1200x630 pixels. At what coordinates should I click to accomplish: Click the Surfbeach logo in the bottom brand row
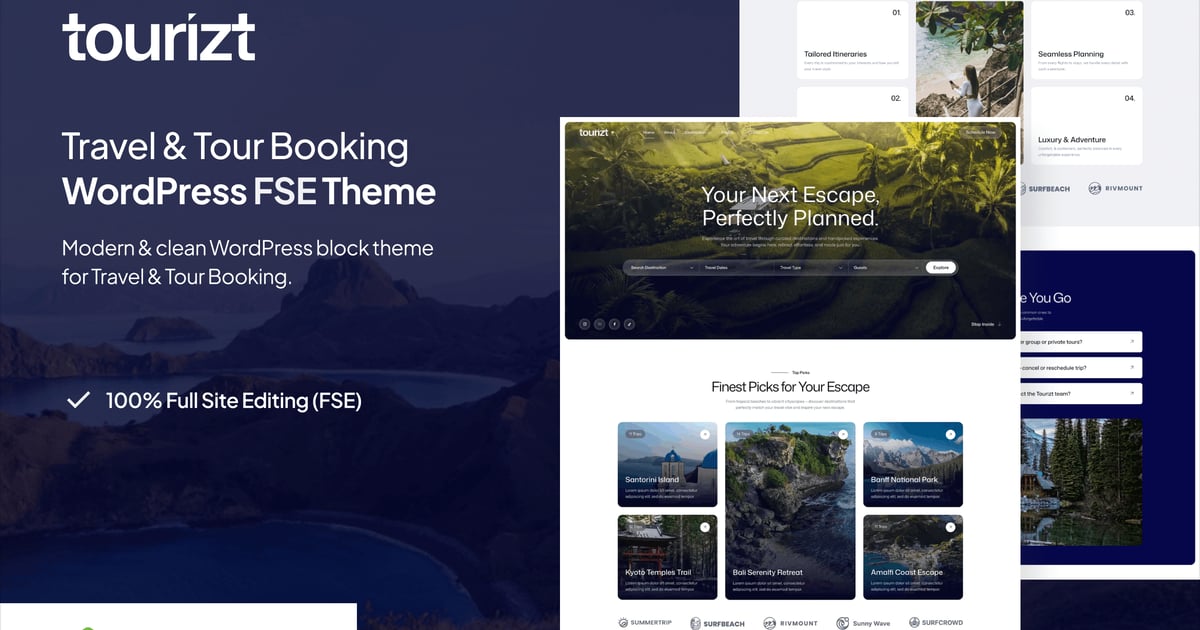[x=720, y=623]
